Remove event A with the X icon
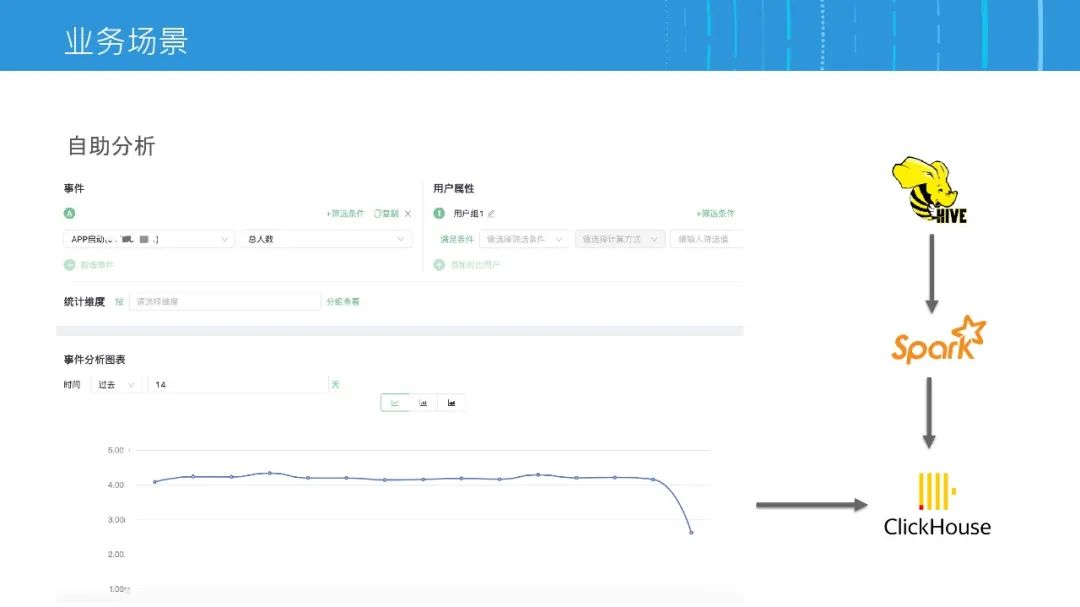The image size is (1080, 607). pos(408,214)
